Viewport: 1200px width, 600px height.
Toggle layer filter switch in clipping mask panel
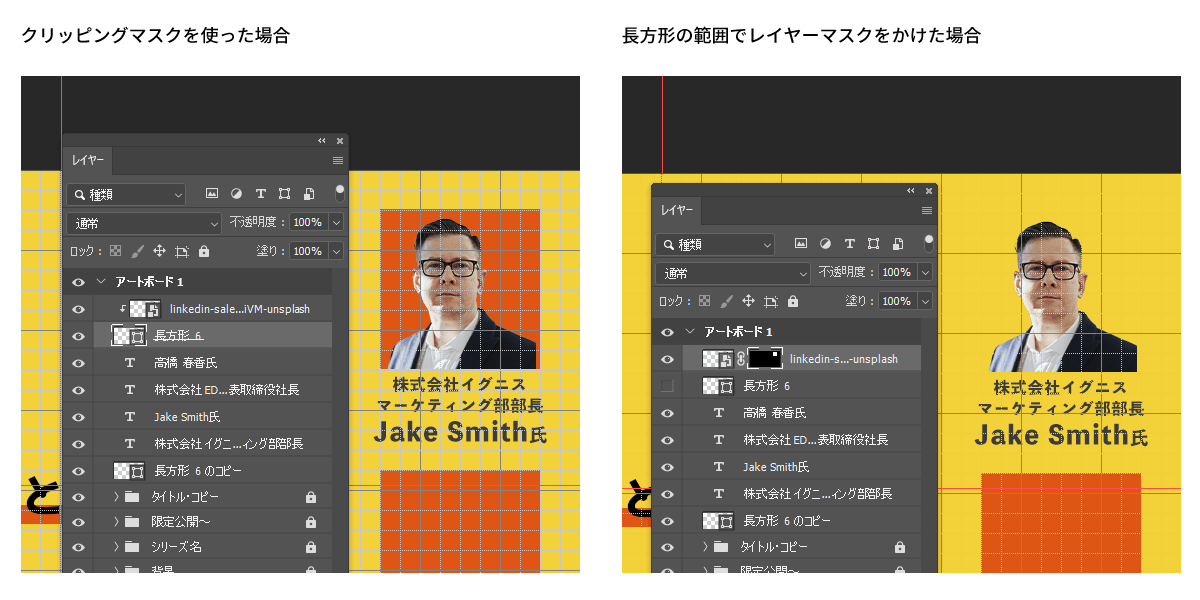(x=340, y=192)
